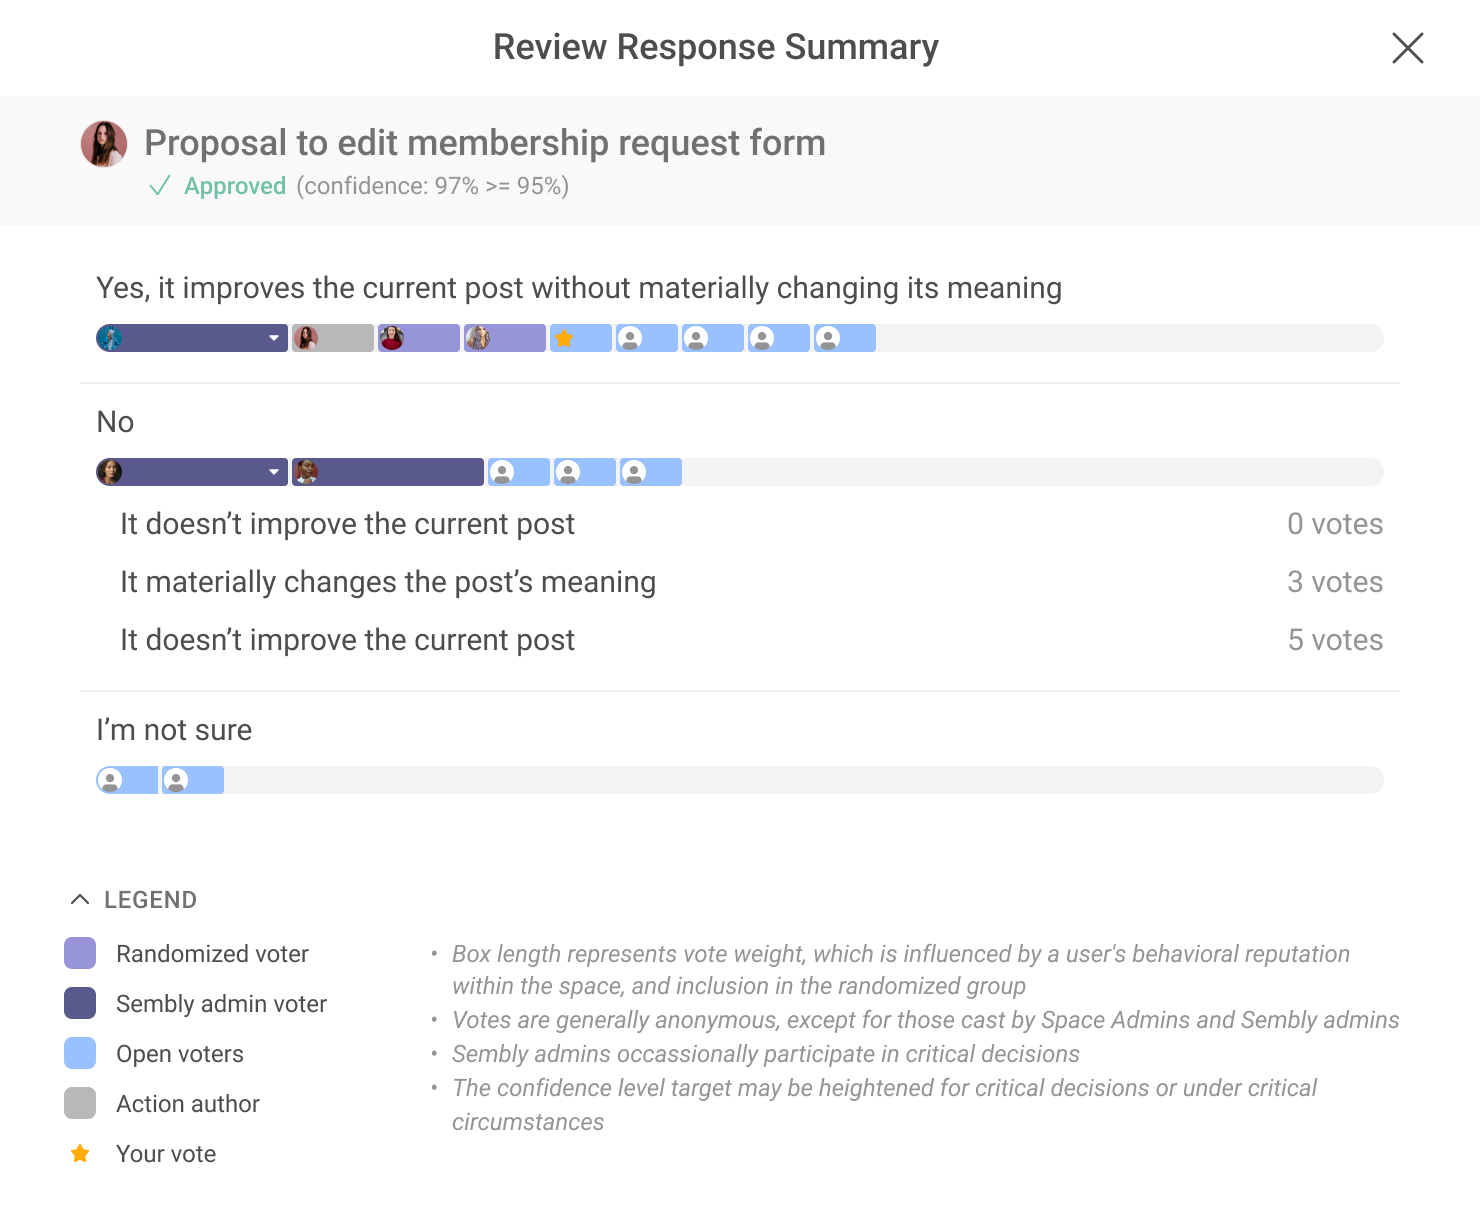
Task: Click the second Sembly admin vote in No bar
Action: tap(388, 472)
